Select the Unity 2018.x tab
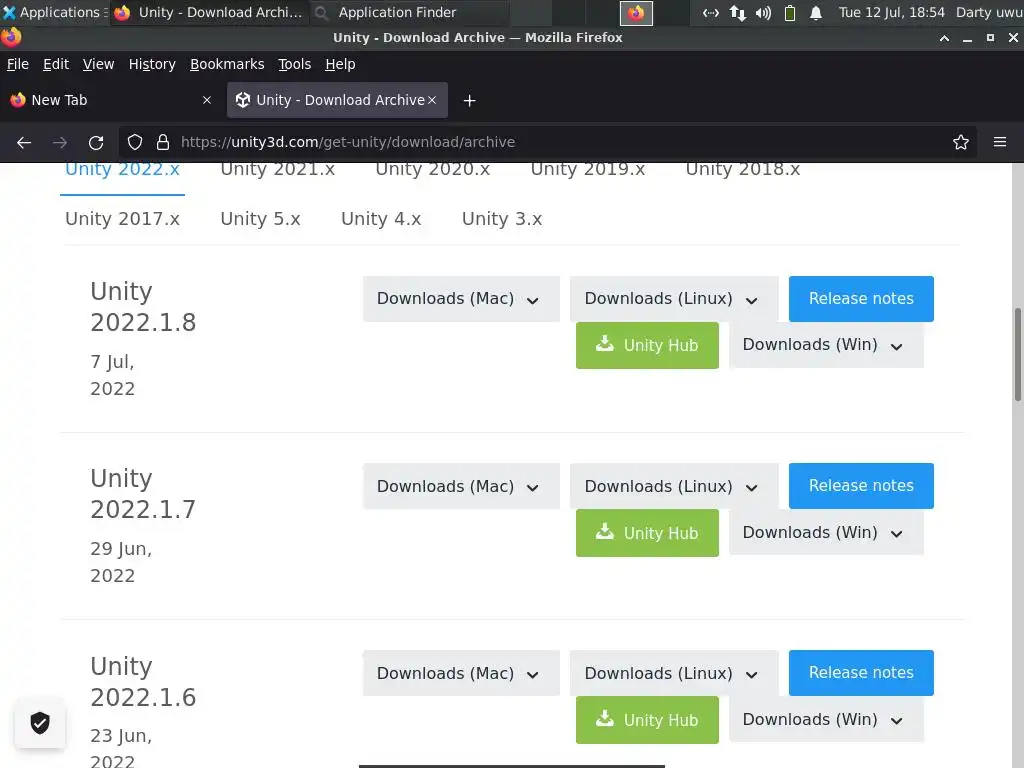The height and width of the screenshot is (768, 1024). tap(743, 170)
